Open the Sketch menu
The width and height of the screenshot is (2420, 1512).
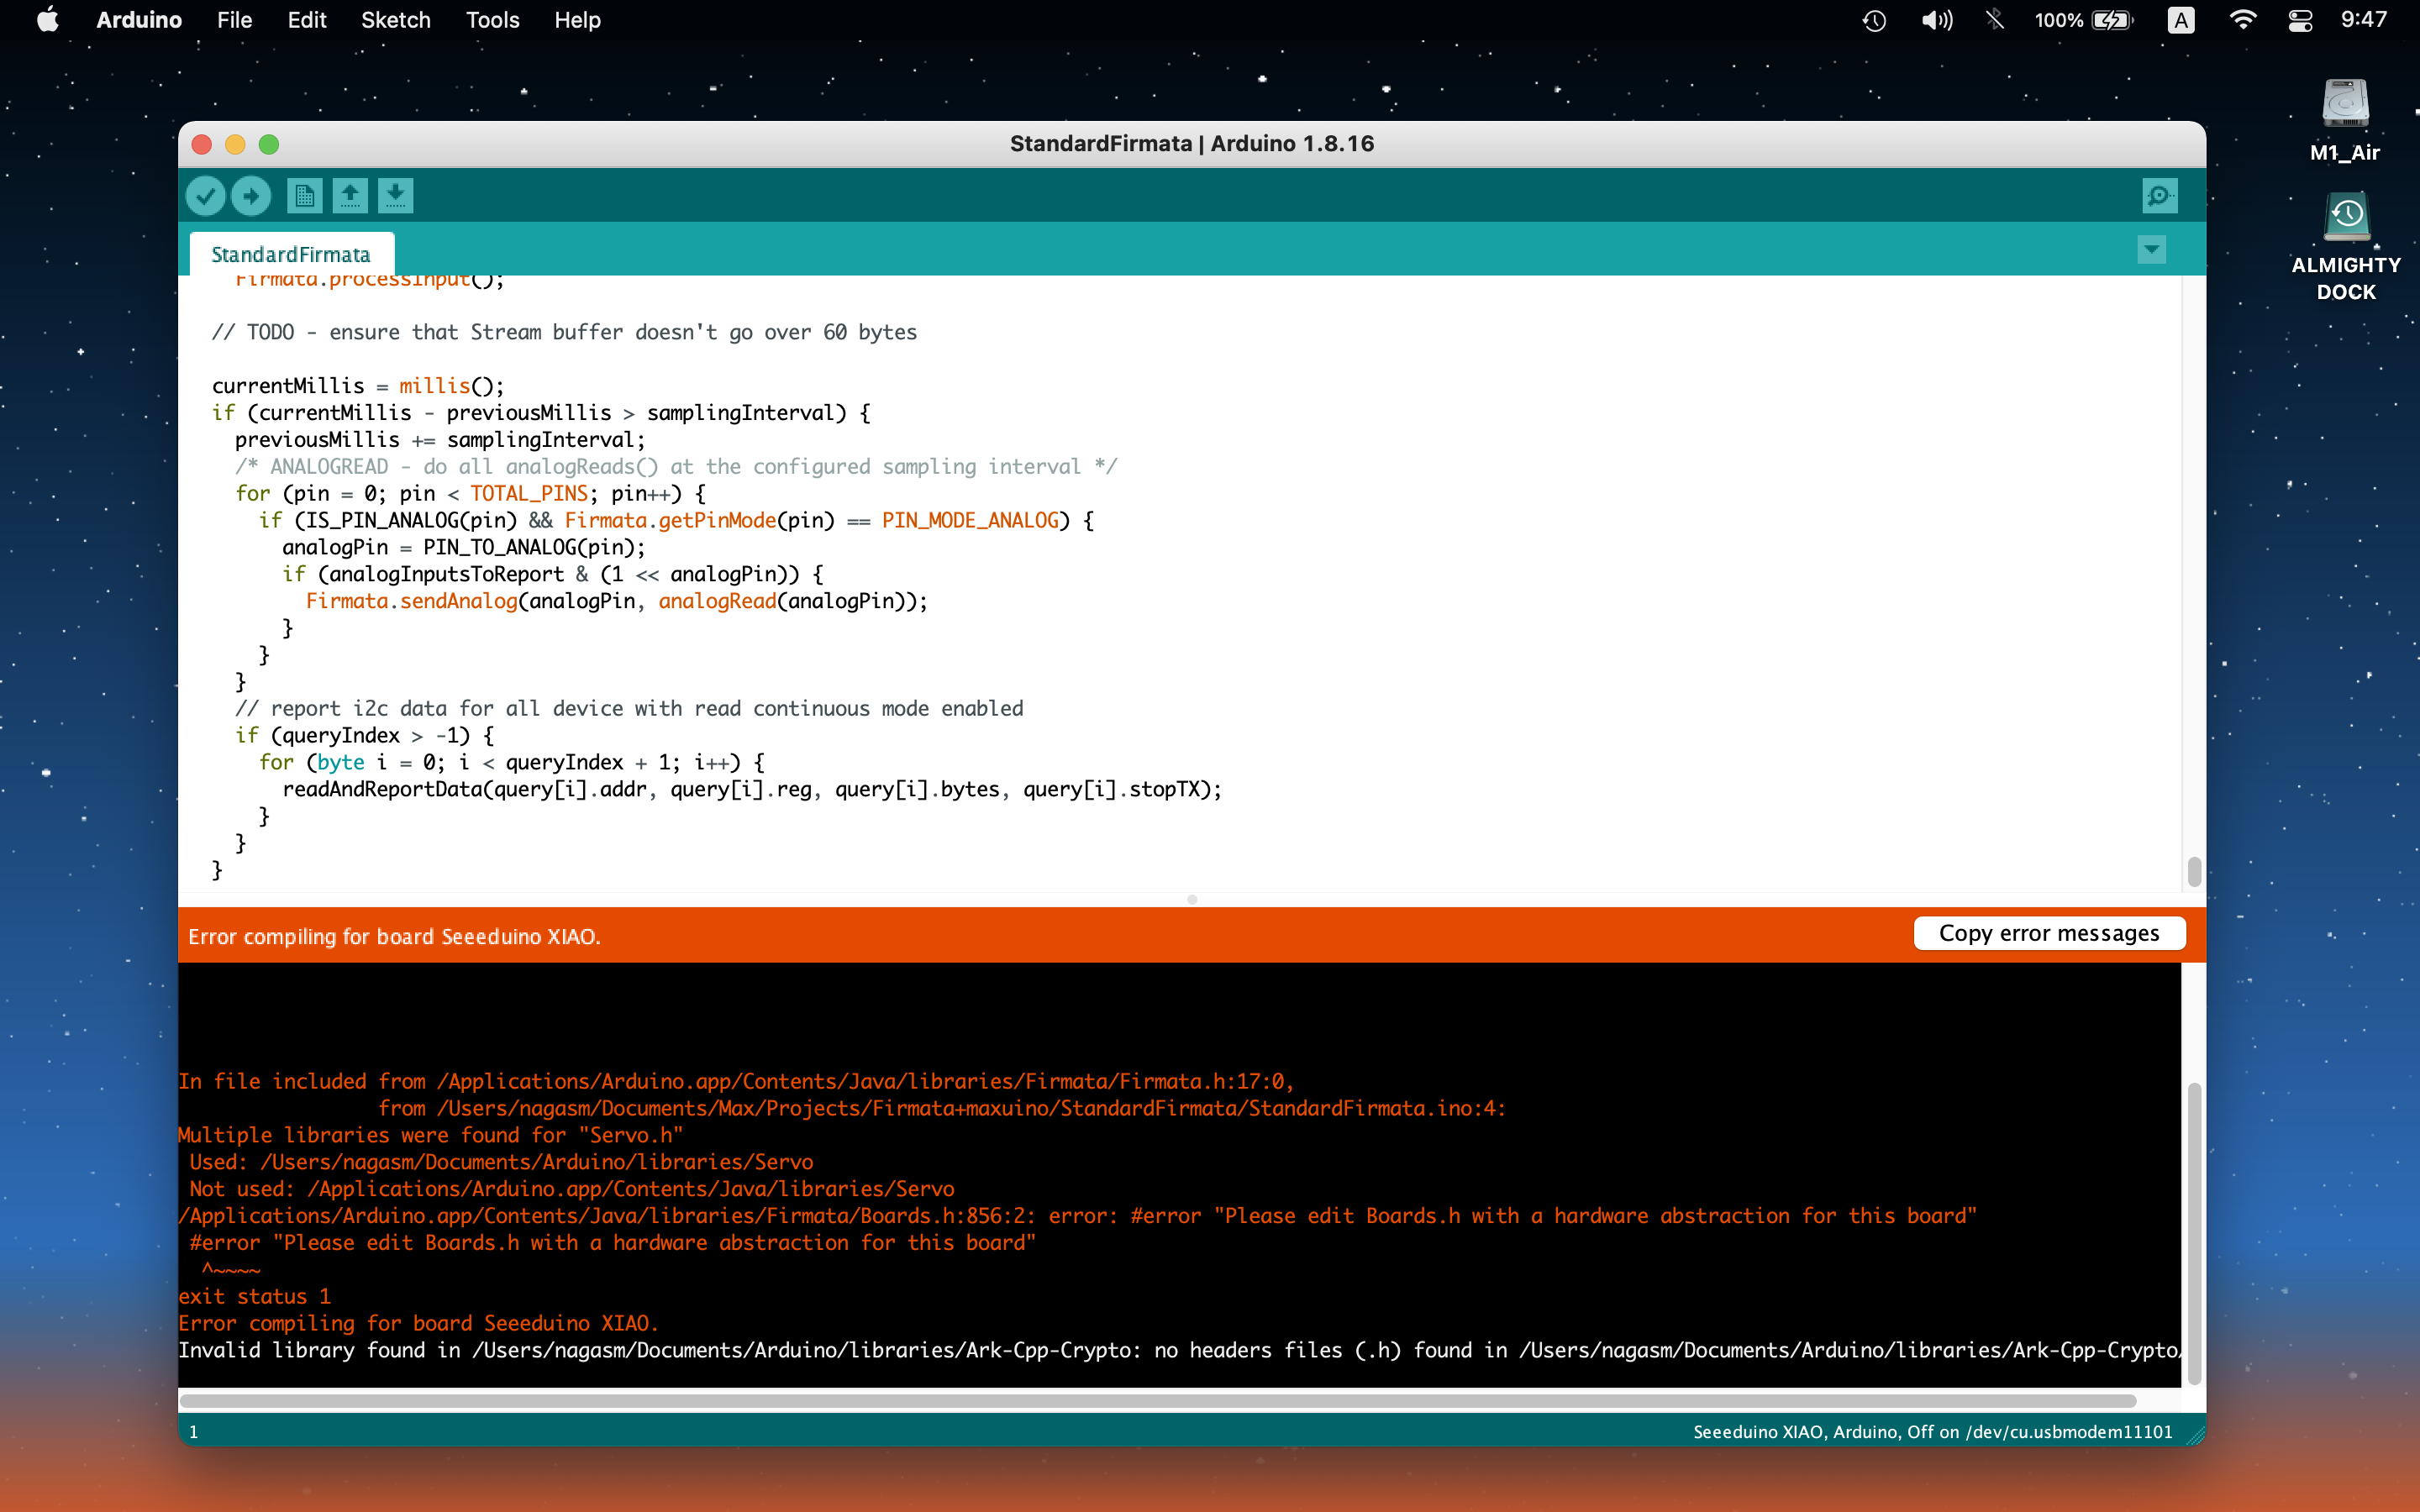[x=395, y=20]
